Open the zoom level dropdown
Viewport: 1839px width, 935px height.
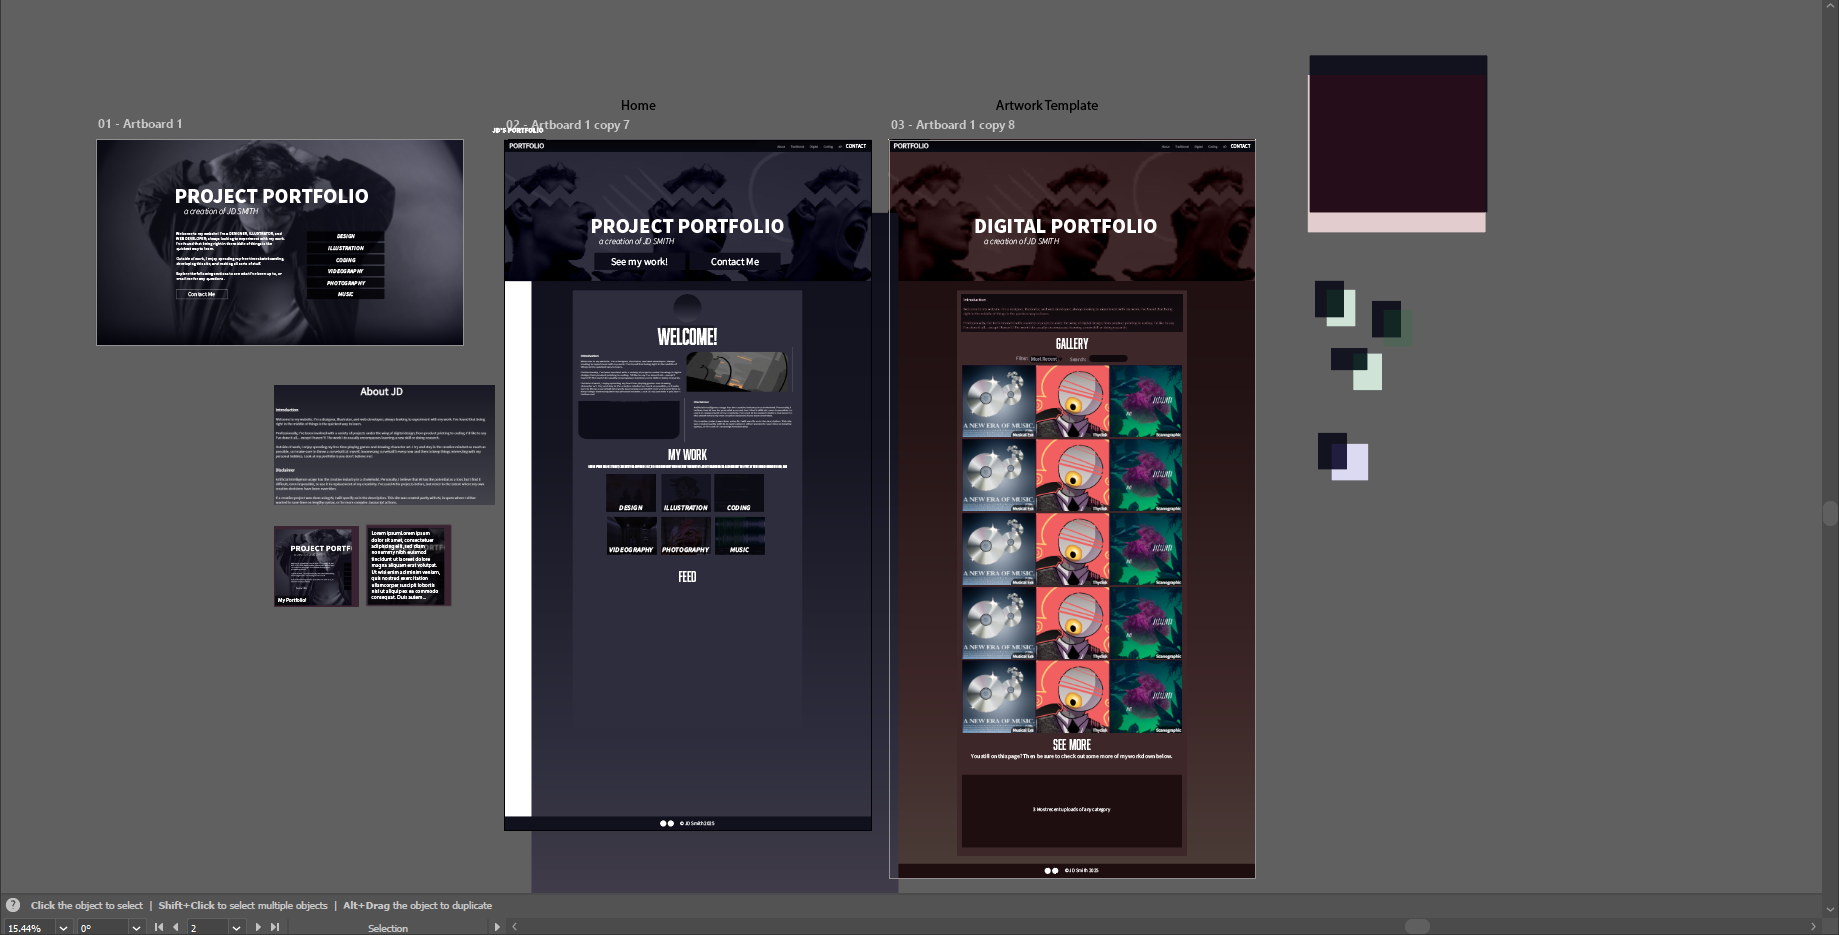(x=63, y=928)
